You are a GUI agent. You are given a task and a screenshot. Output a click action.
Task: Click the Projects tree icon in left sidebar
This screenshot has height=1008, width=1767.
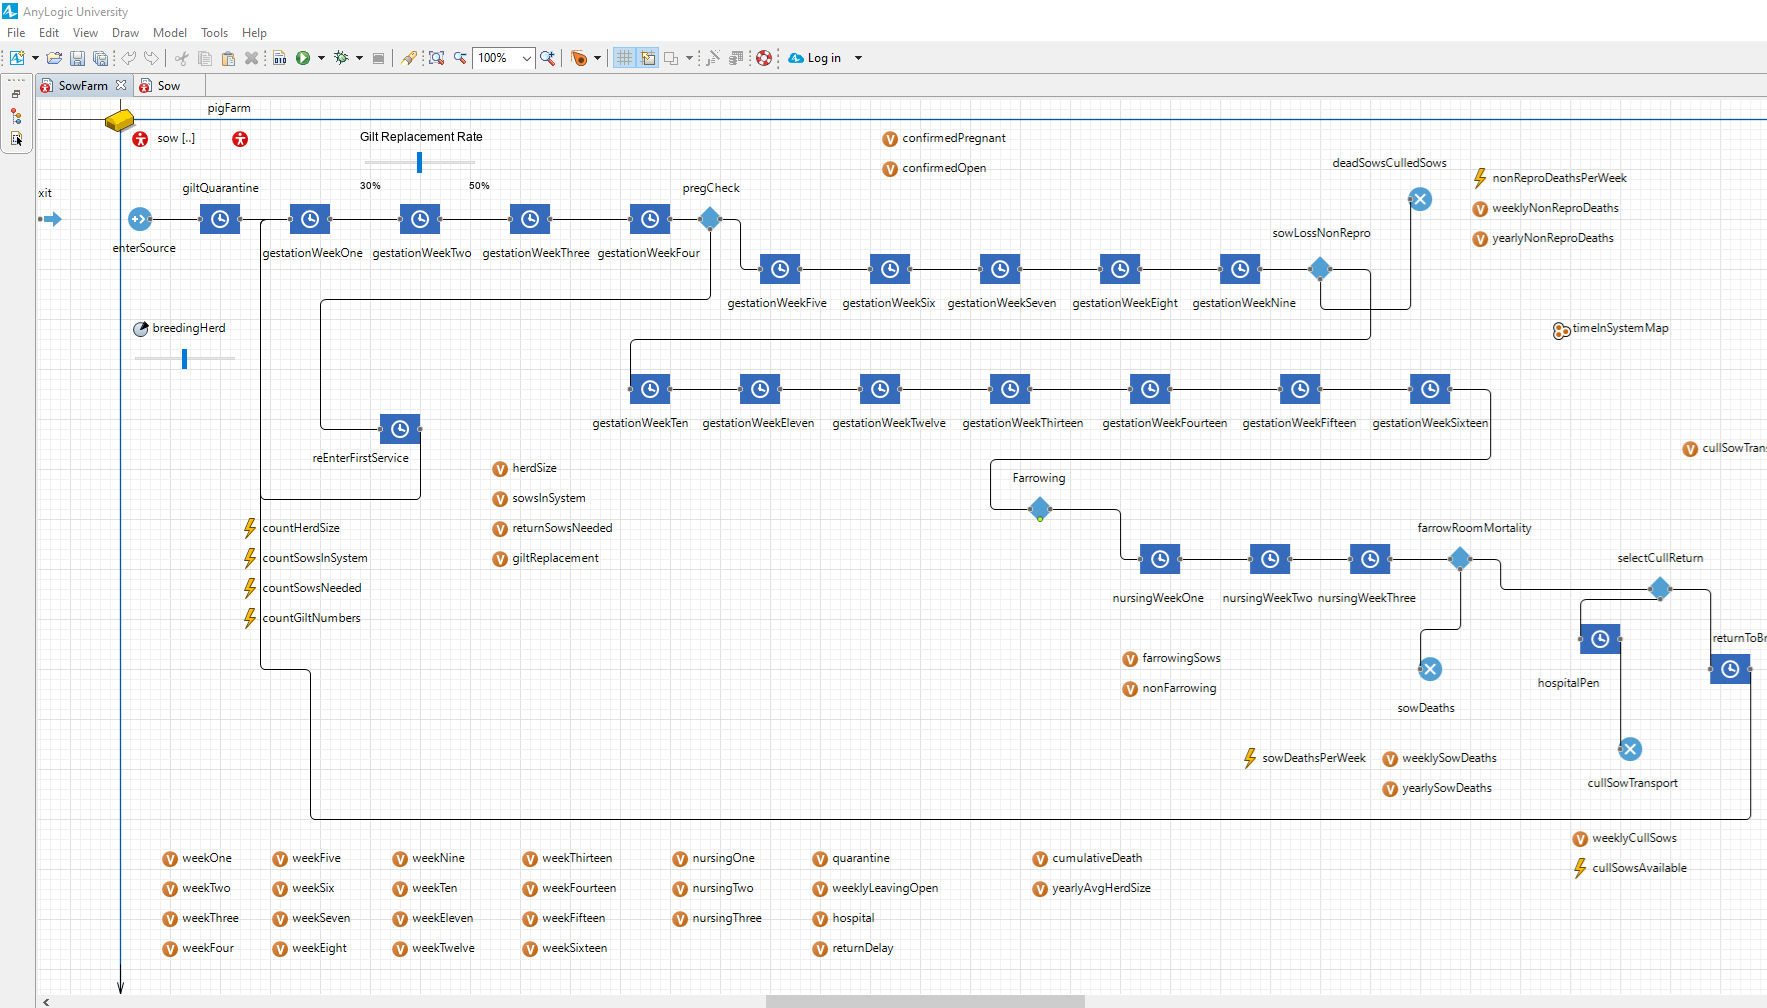click(16, 116)
